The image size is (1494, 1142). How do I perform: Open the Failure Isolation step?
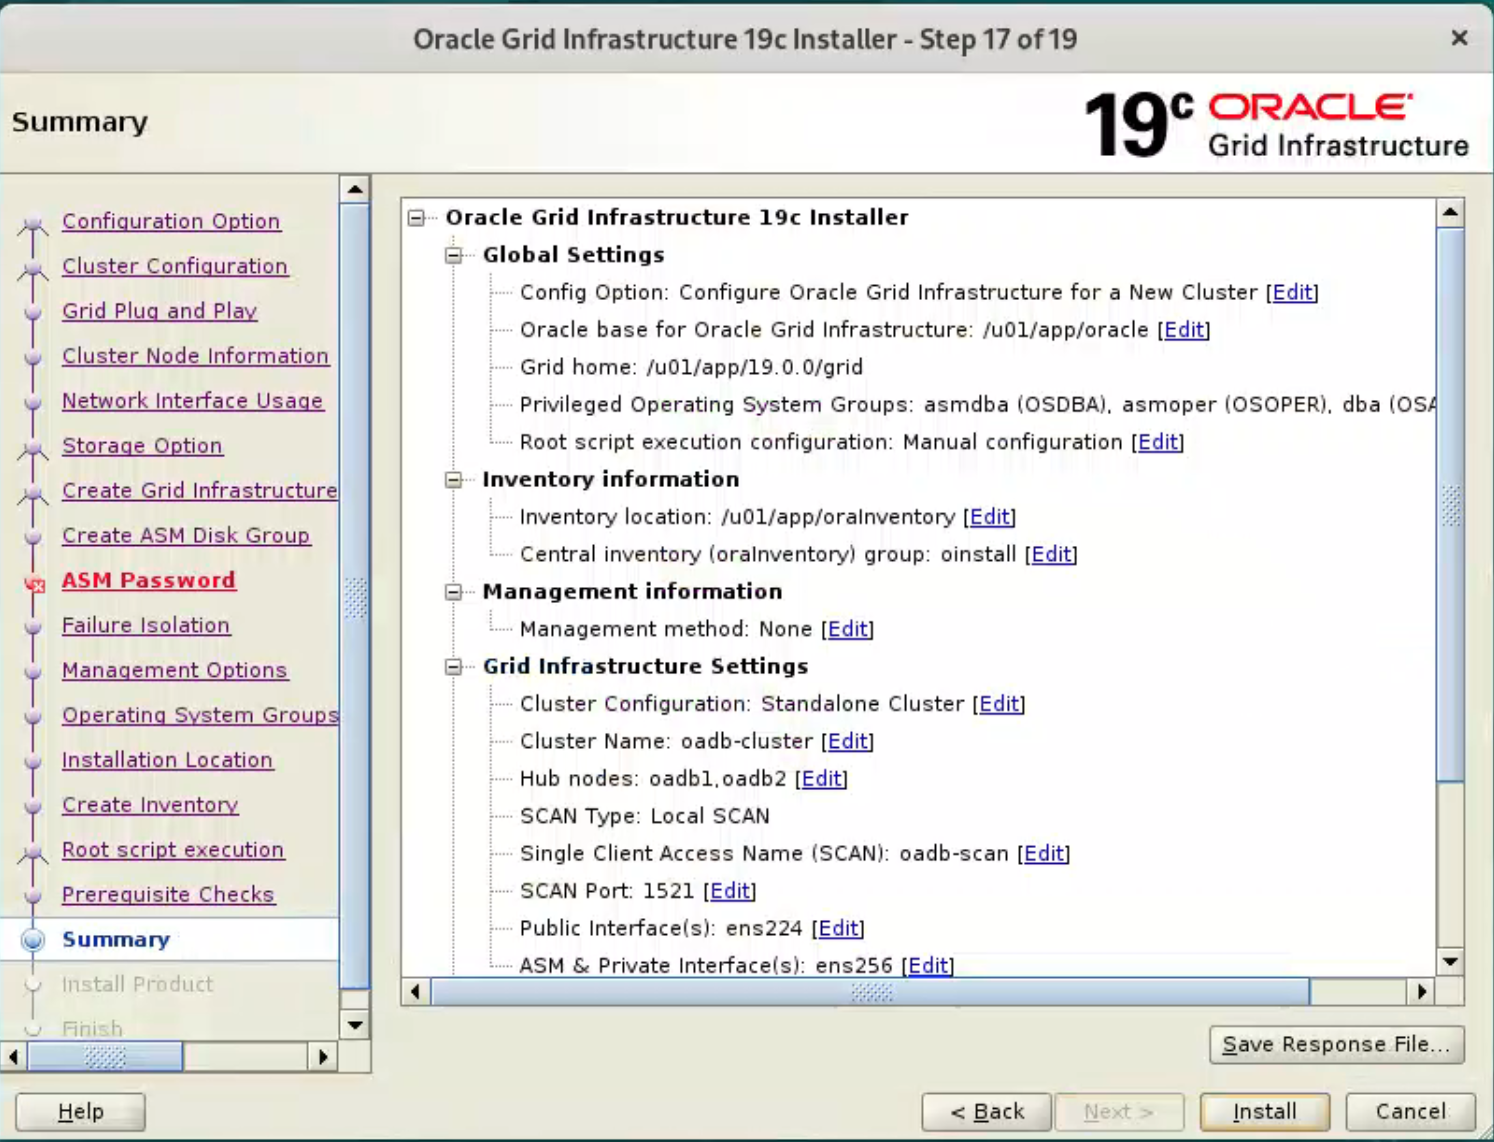[146, 625]
